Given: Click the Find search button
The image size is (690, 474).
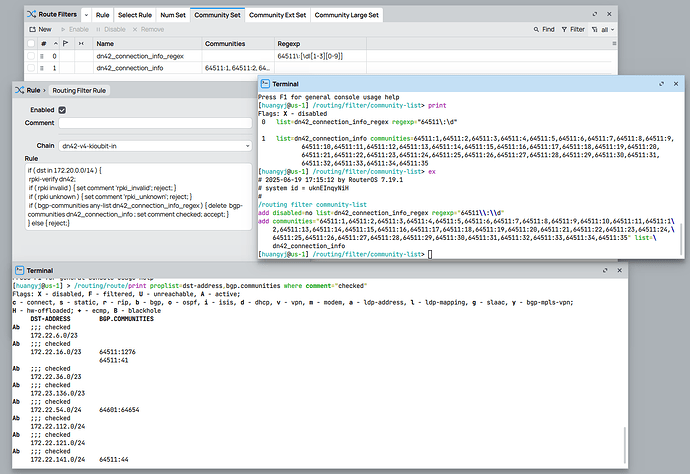Looking at the screenshot, I should point(544,29).
